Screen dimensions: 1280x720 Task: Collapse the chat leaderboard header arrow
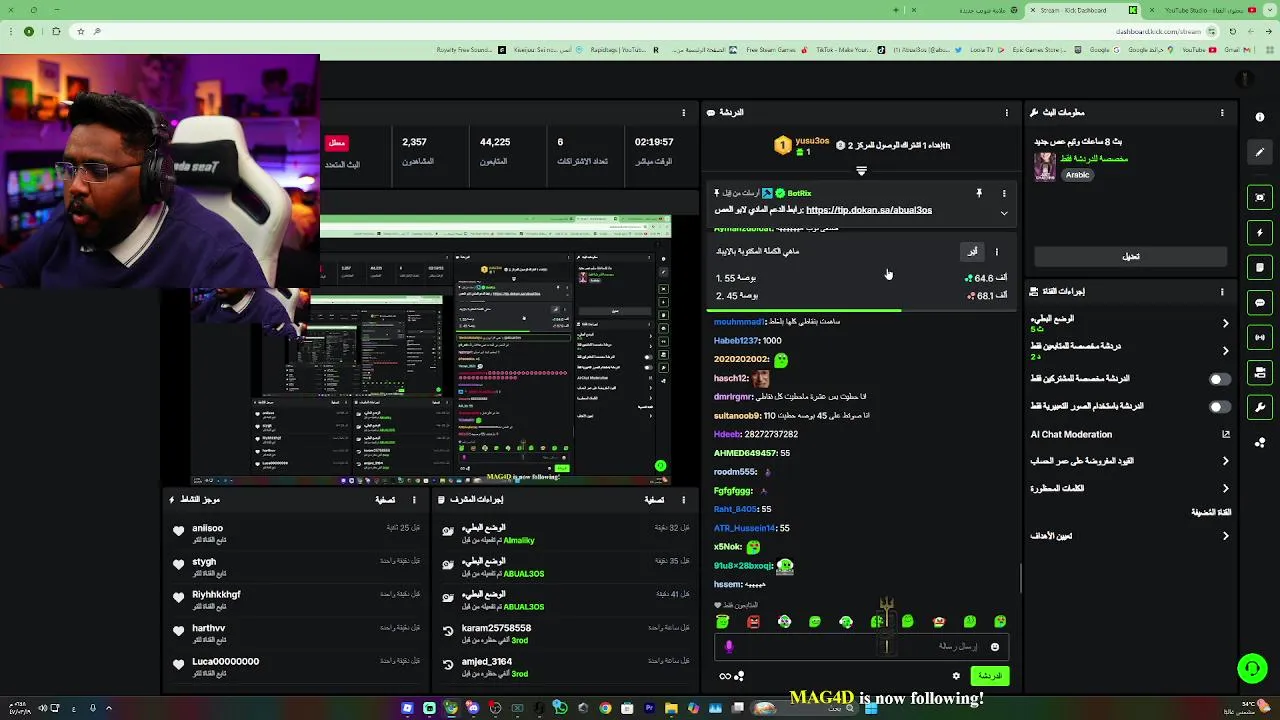[x=861, y=171]
